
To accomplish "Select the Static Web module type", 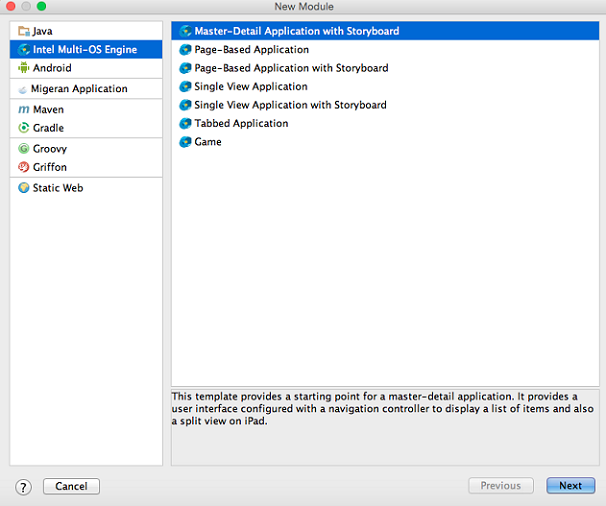I will point(86,188).
